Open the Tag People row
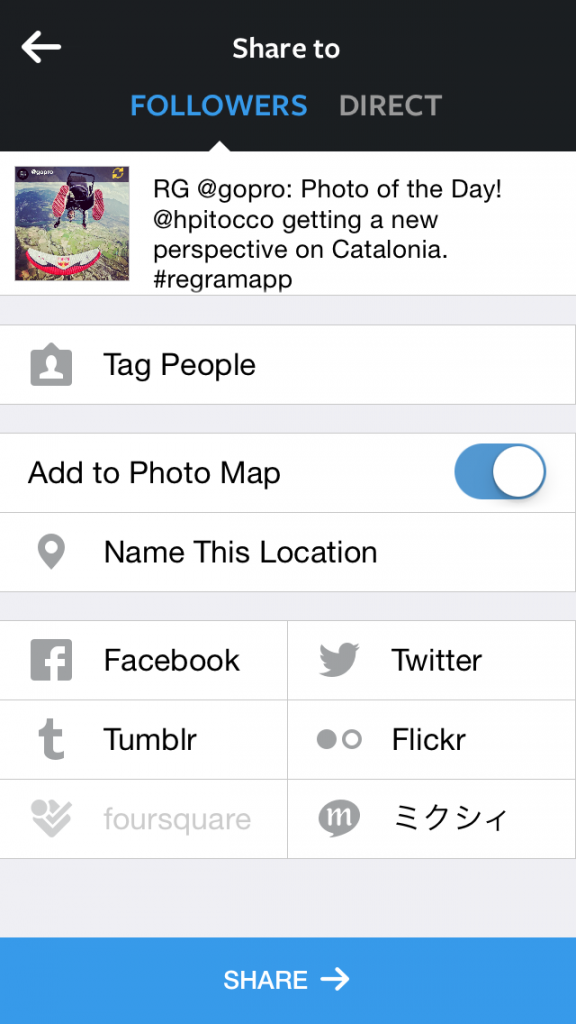Screen dimensions: 576x1024 pyautogui.click(x=288, y=364)
